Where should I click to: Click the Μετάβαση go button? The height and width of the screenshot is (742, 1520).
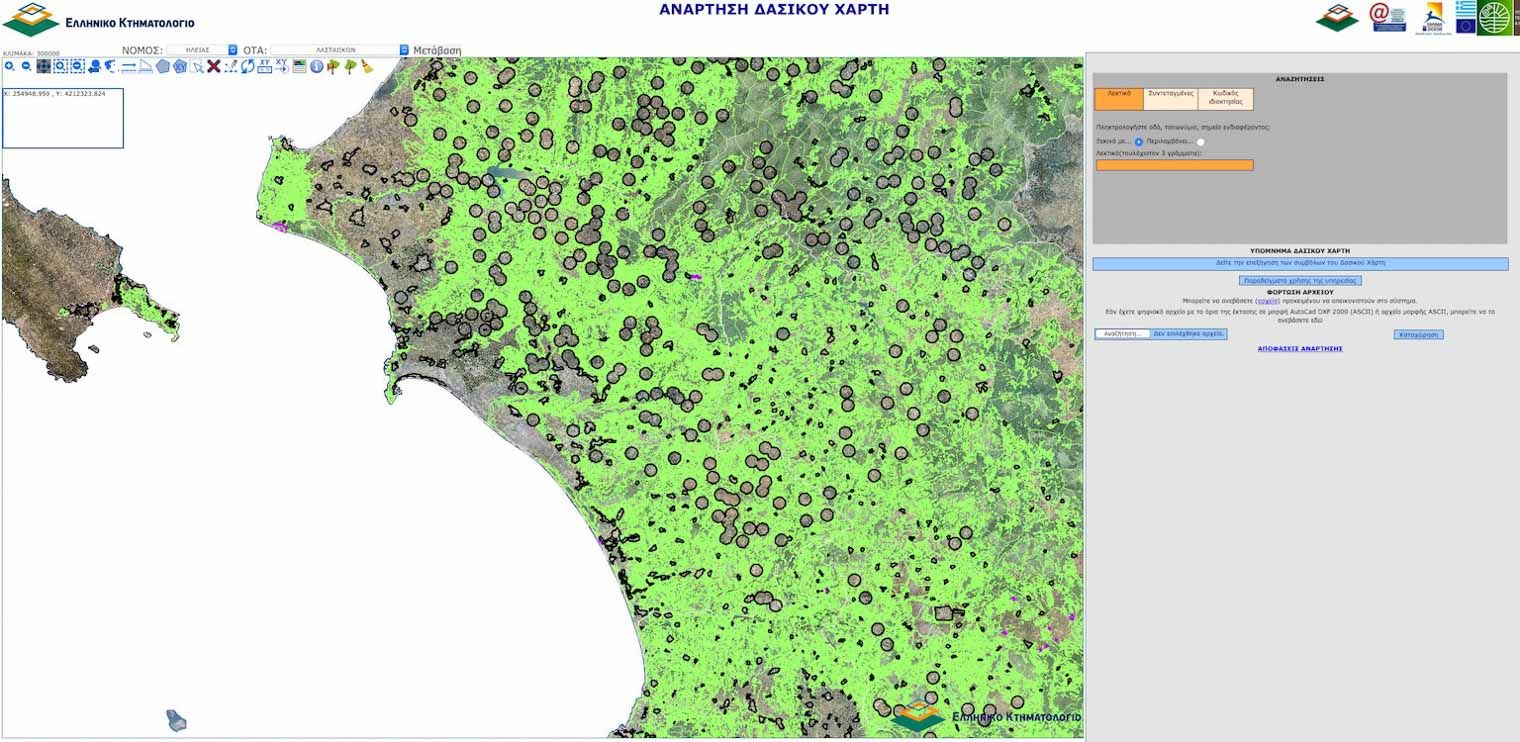(x=437, y=49)
